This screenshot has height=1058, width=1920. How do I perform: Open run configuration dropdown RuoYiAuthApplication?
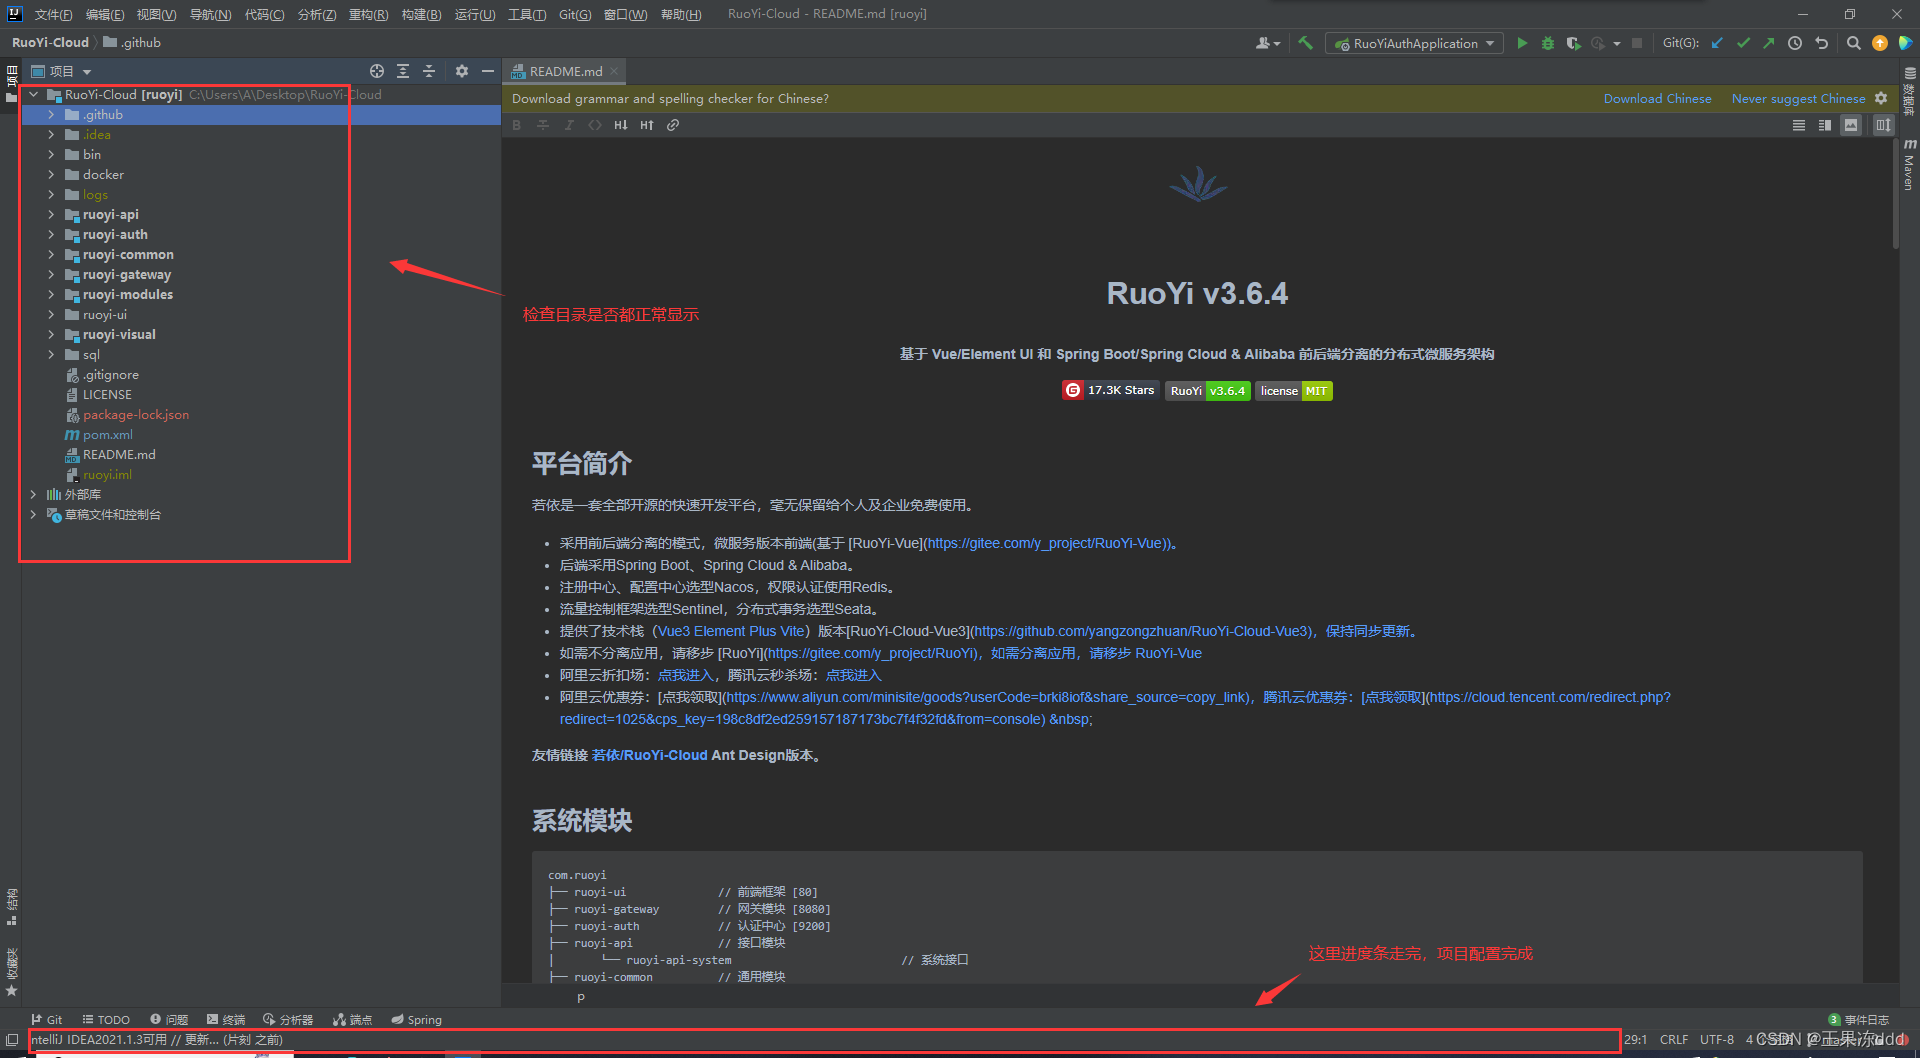pos(1414,43)
